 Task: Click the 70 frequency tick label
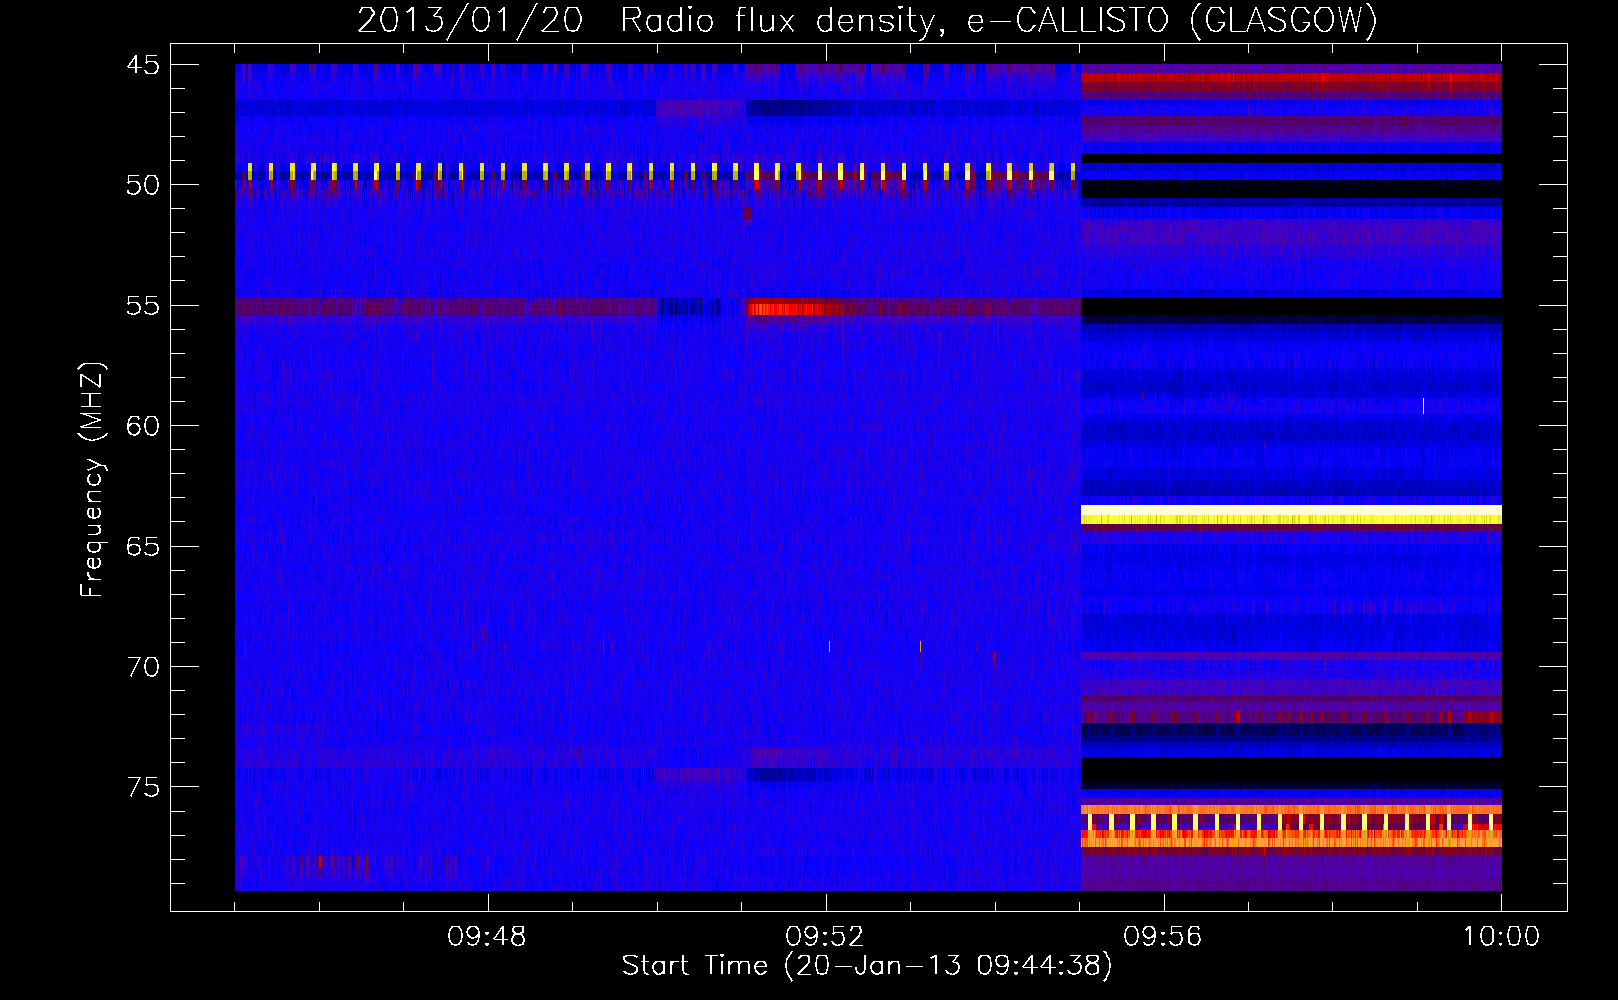[x=143, y=667]
